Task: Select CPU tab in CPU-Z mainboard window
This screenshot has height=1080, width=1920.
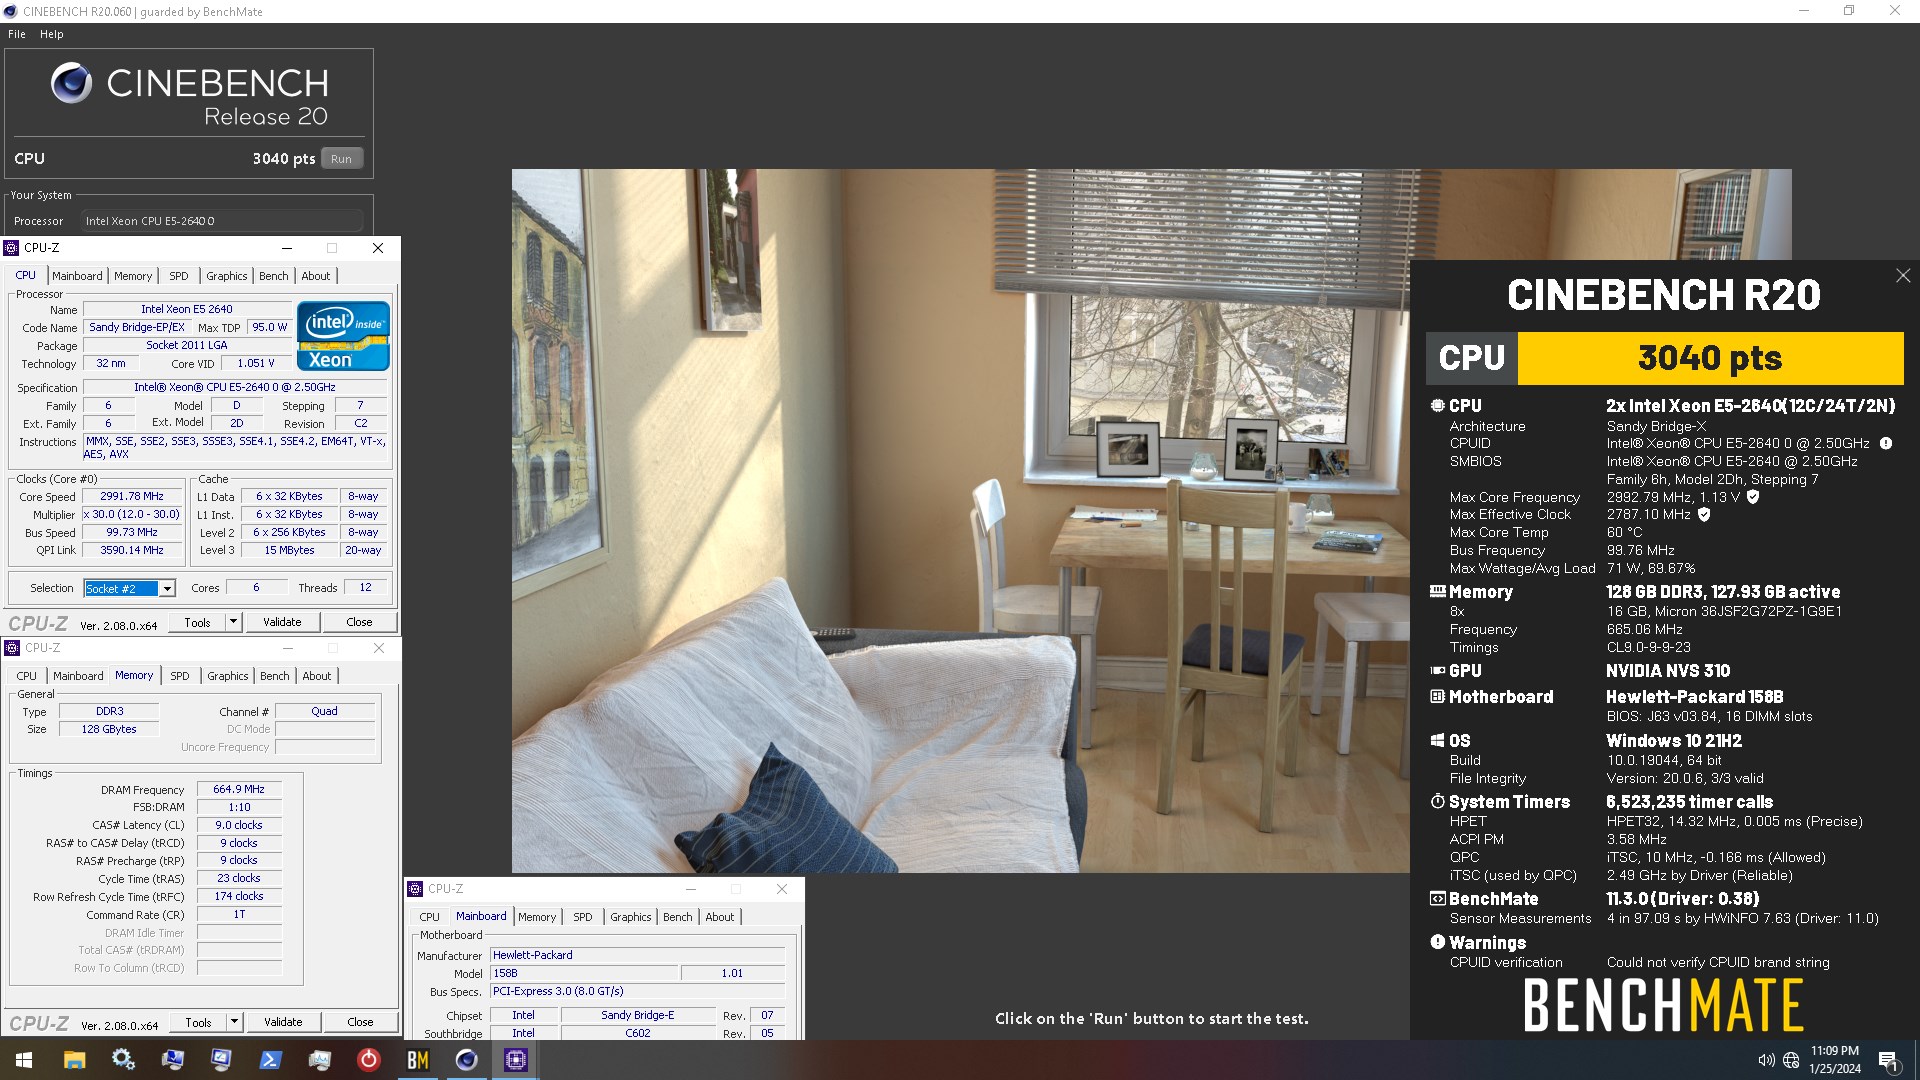Action: [430, 917]
